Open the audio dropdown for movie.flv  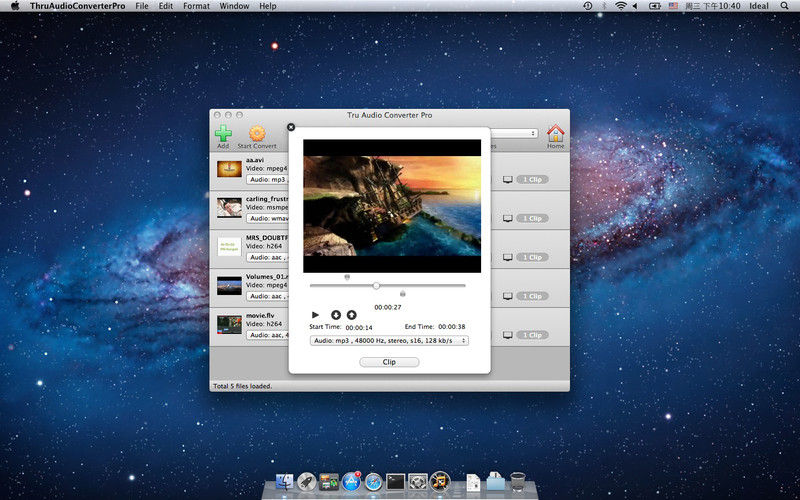[266, 335]
